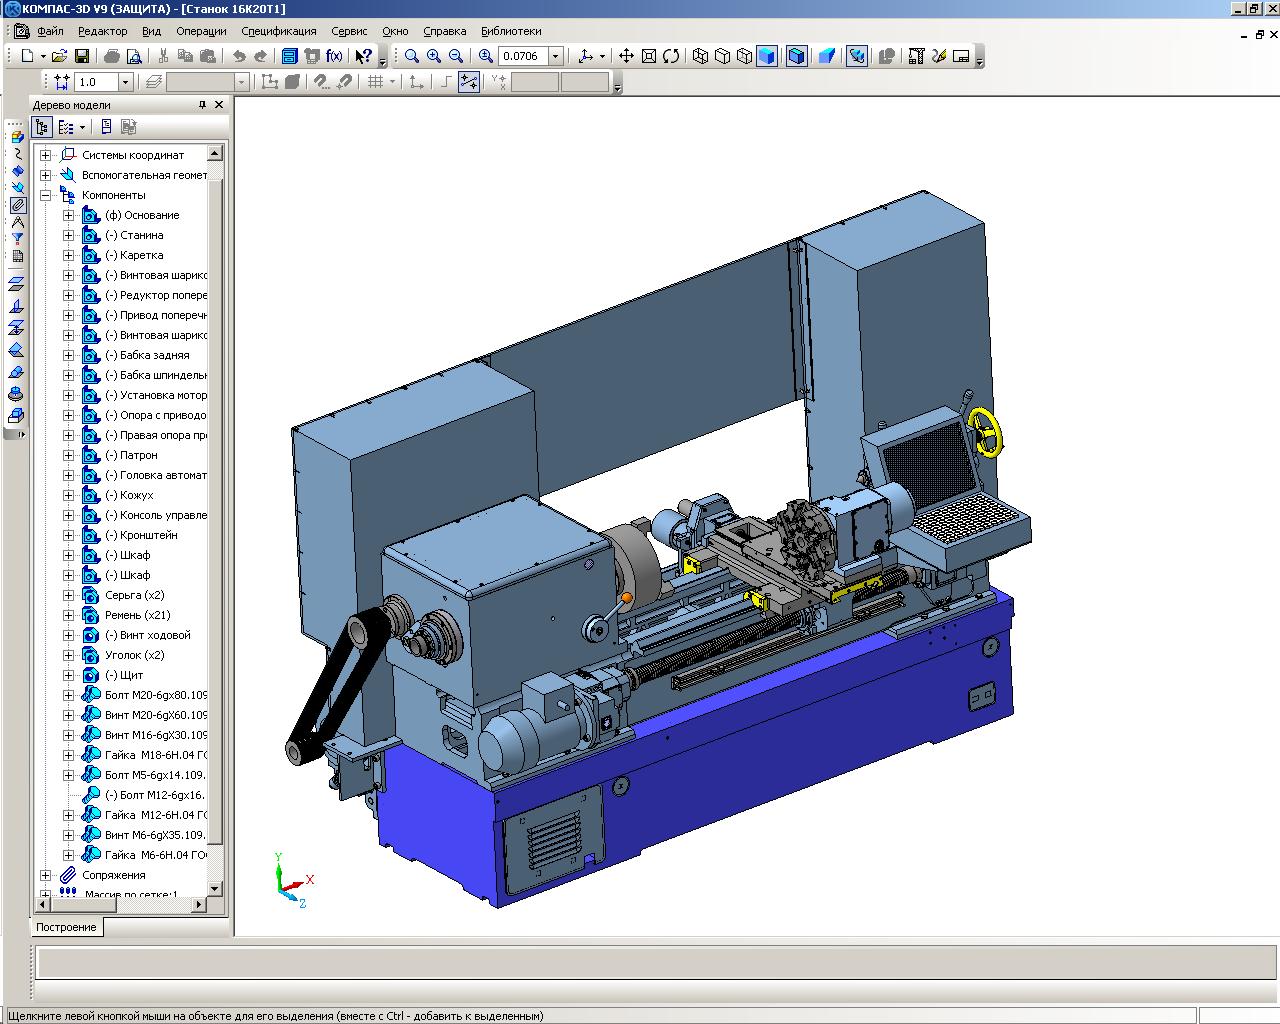Open the New document dropdown arrow
The width and height of the screenshot is (1280, 1024).
pos(43,56)
